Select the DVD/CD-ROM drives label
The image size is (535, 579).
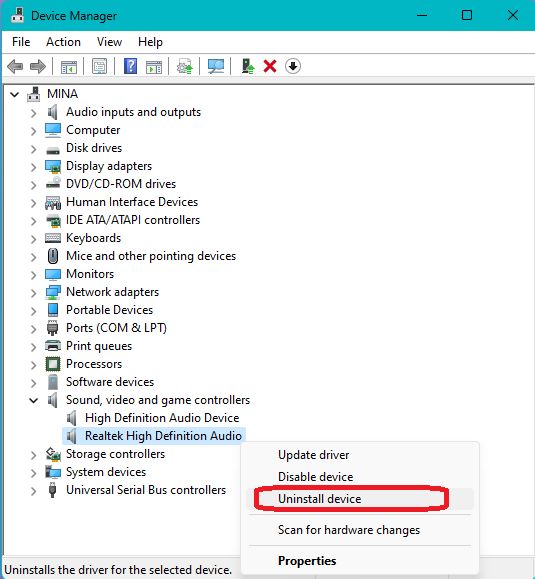click(x=121, y=184)
